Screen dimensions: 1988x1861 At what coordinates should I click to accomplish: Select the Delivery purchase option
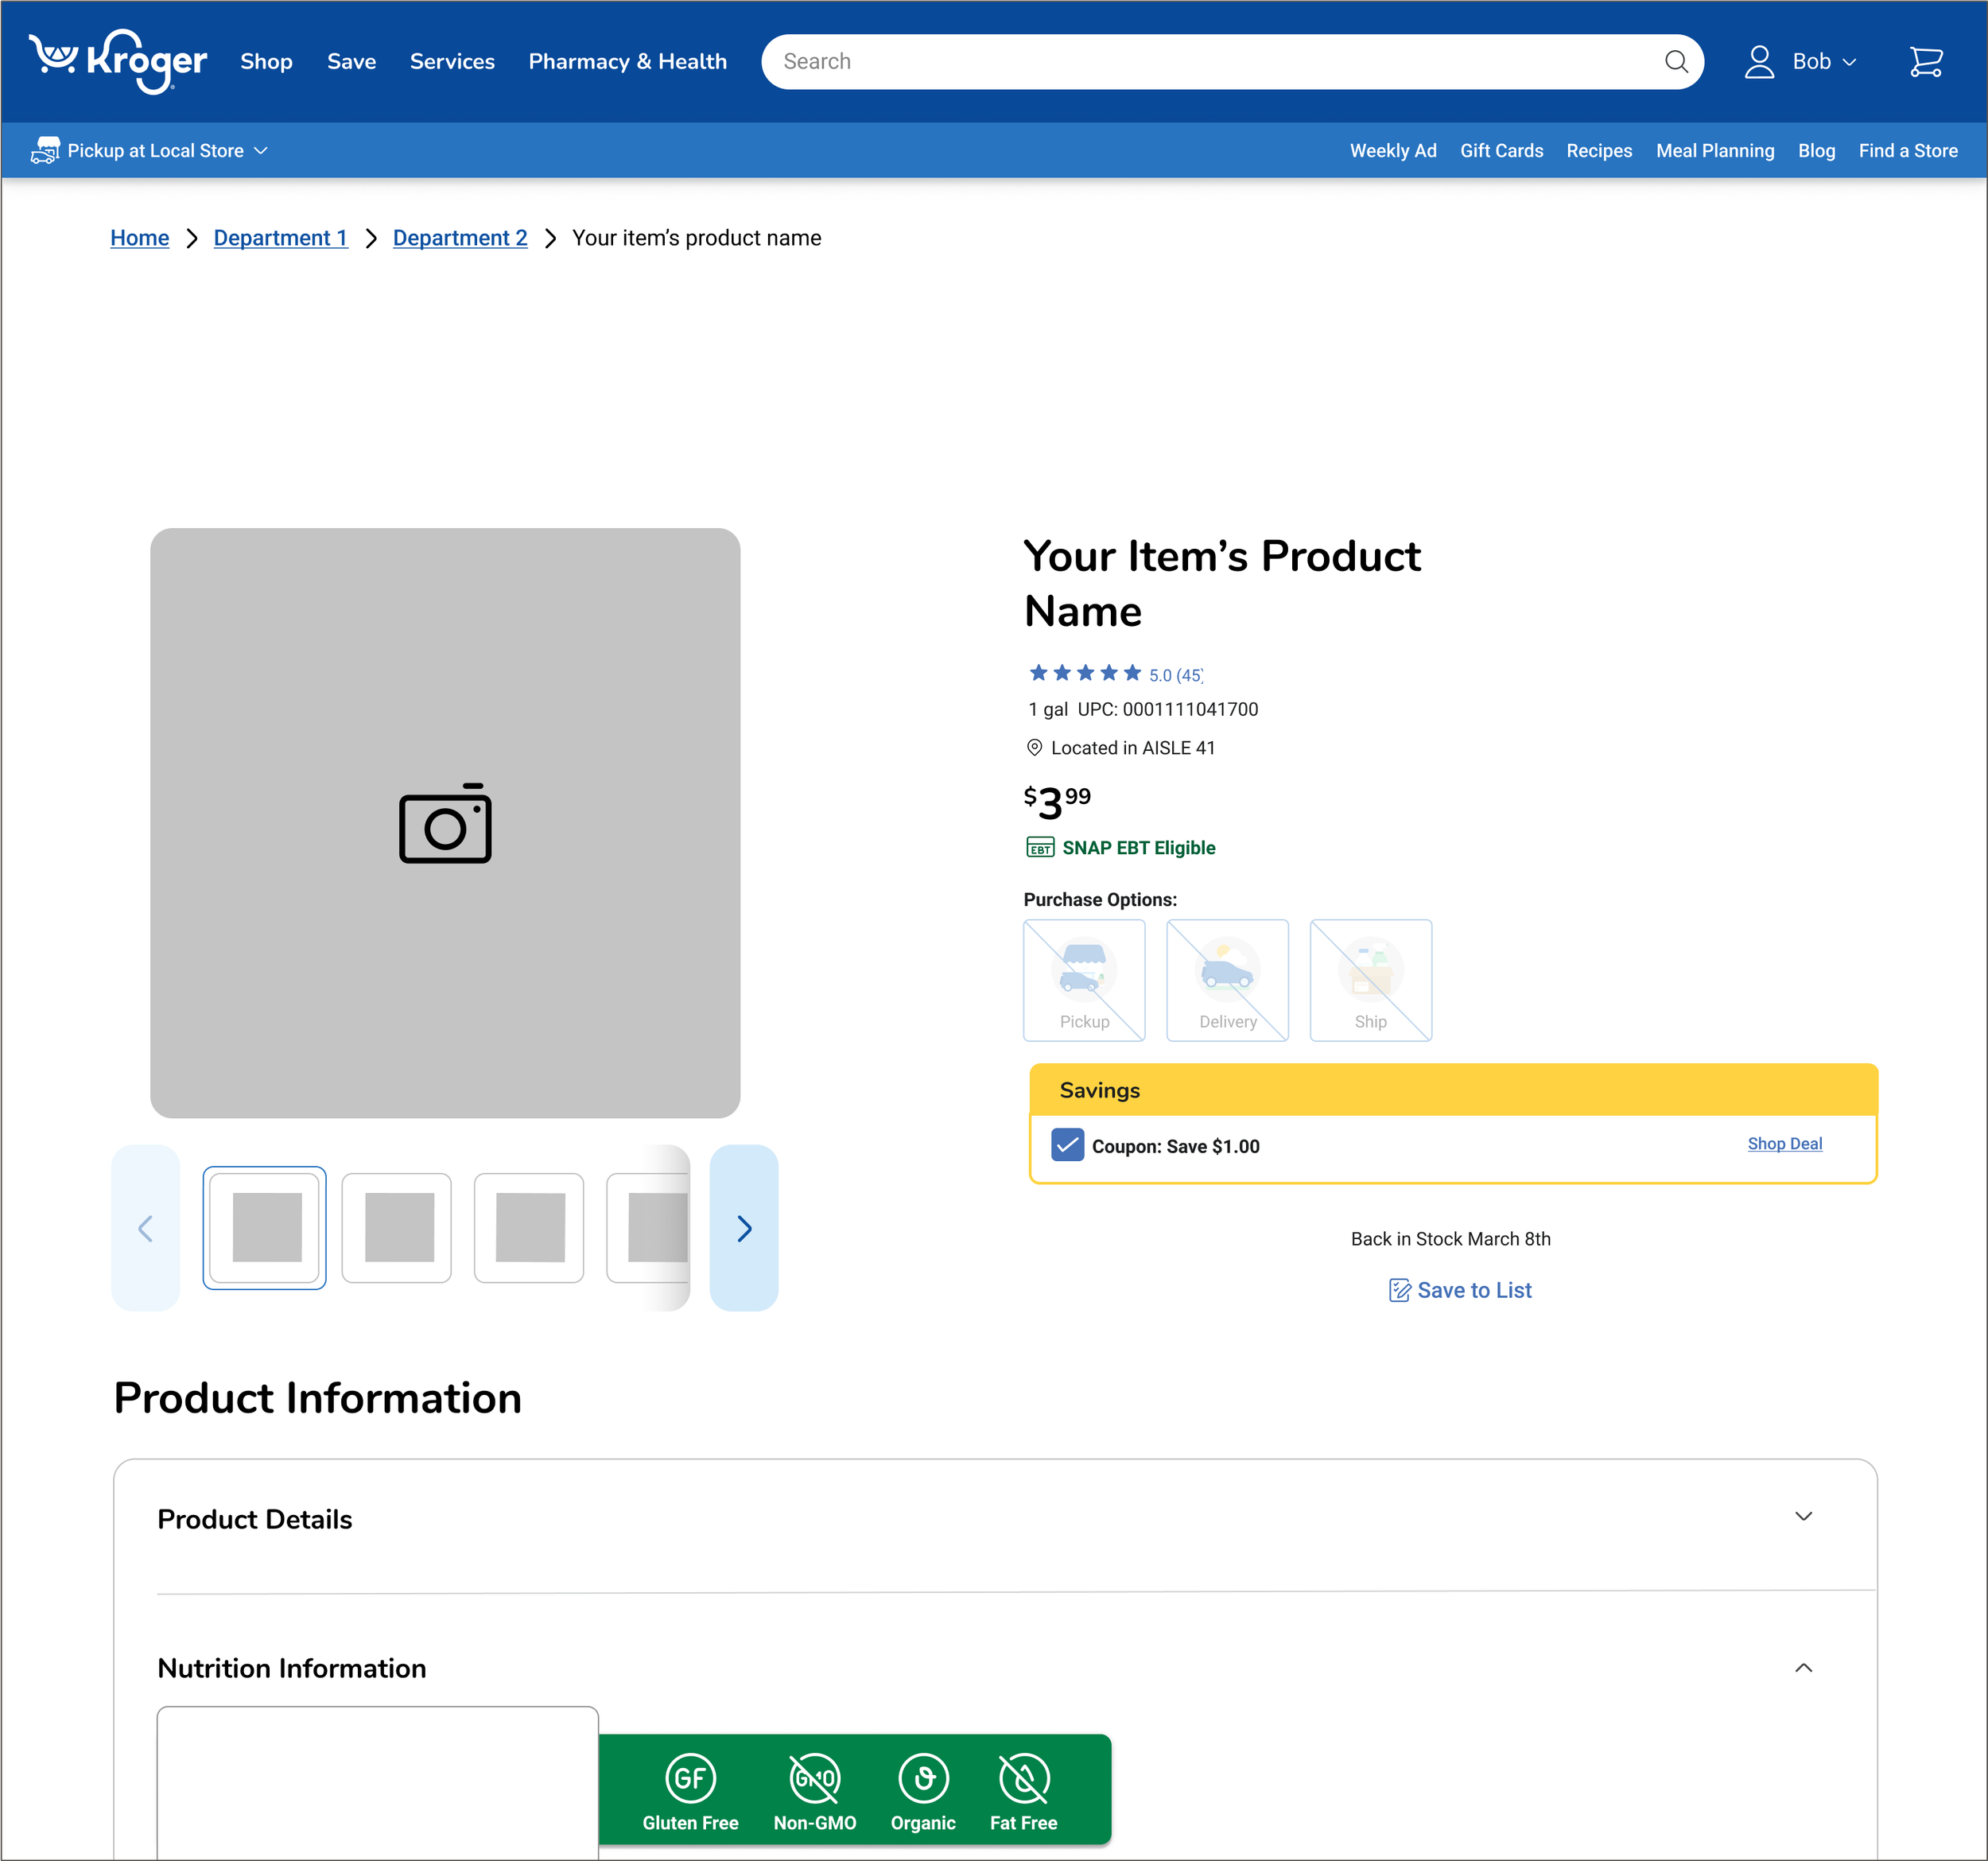pyautogui.click(x=1227, y=980)
